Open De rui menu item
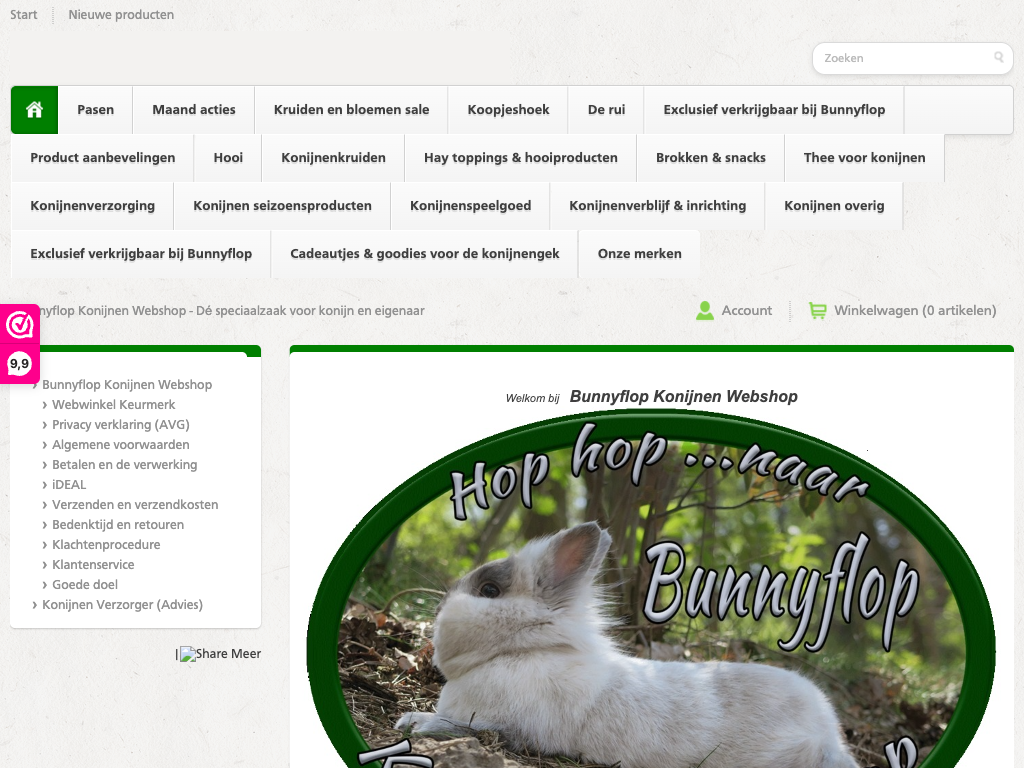Screen dimensions: 1024x768 tap(606, 110)
